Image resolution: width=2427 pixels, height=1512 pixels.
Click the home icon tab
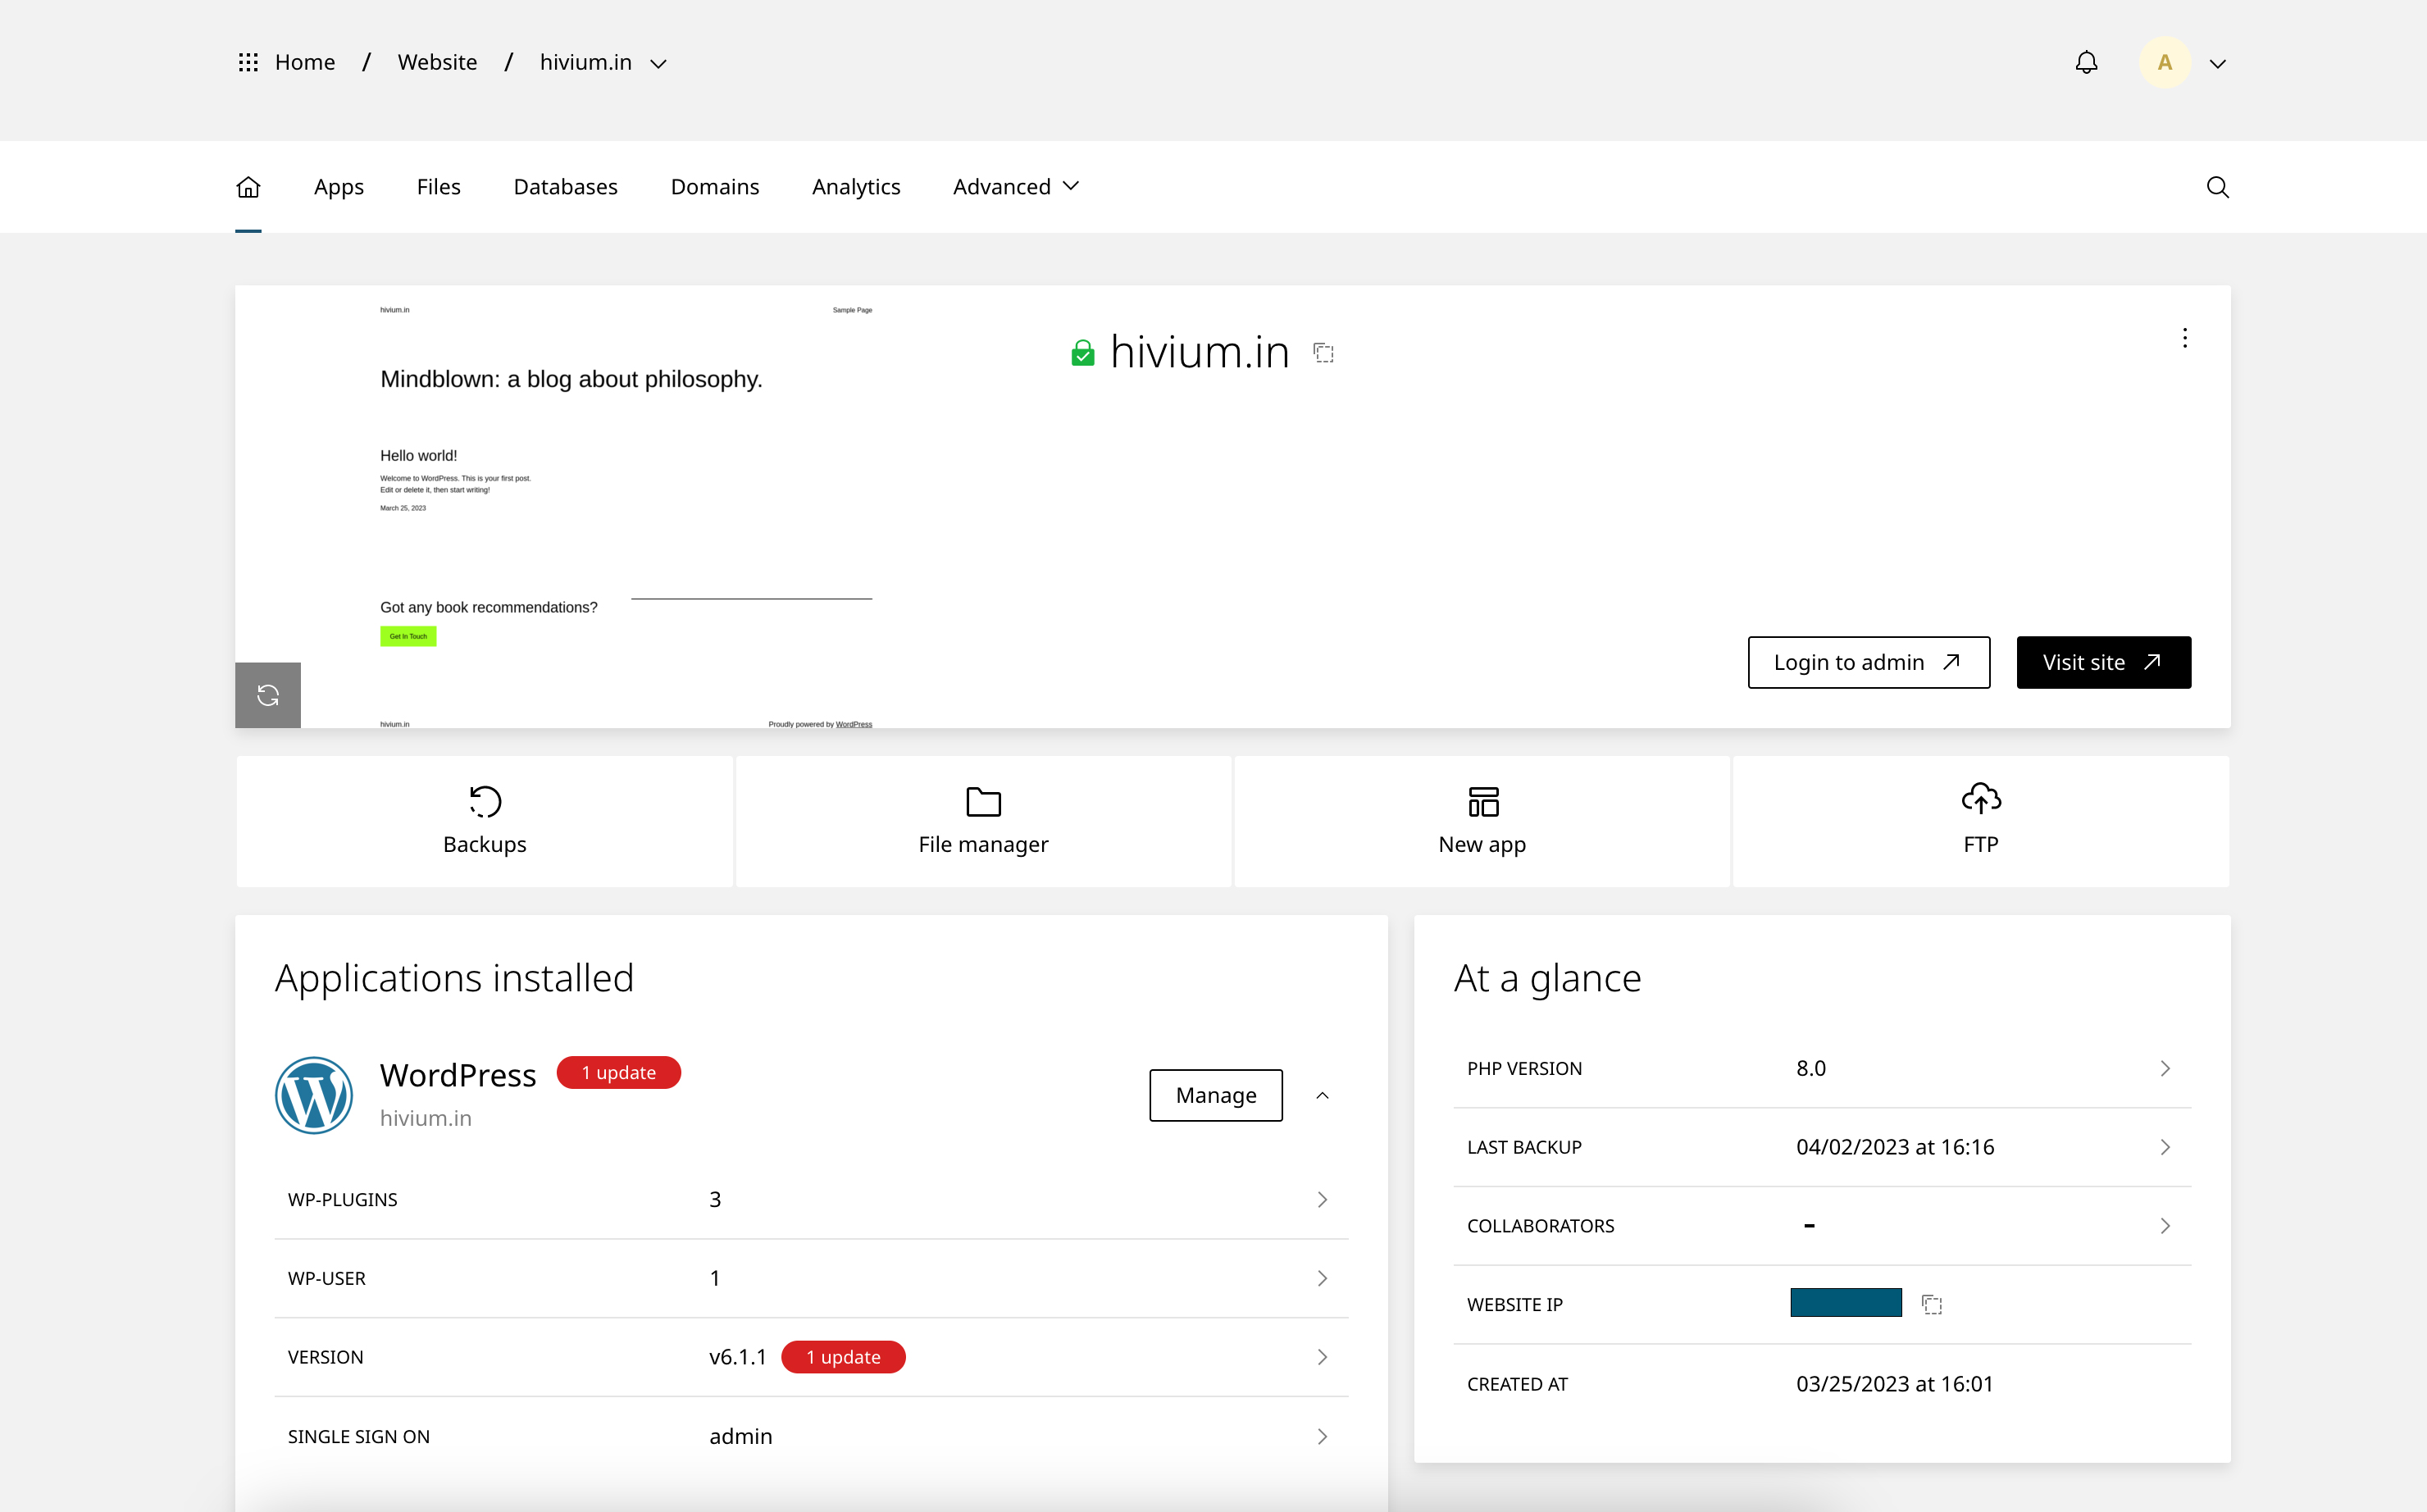248,187
